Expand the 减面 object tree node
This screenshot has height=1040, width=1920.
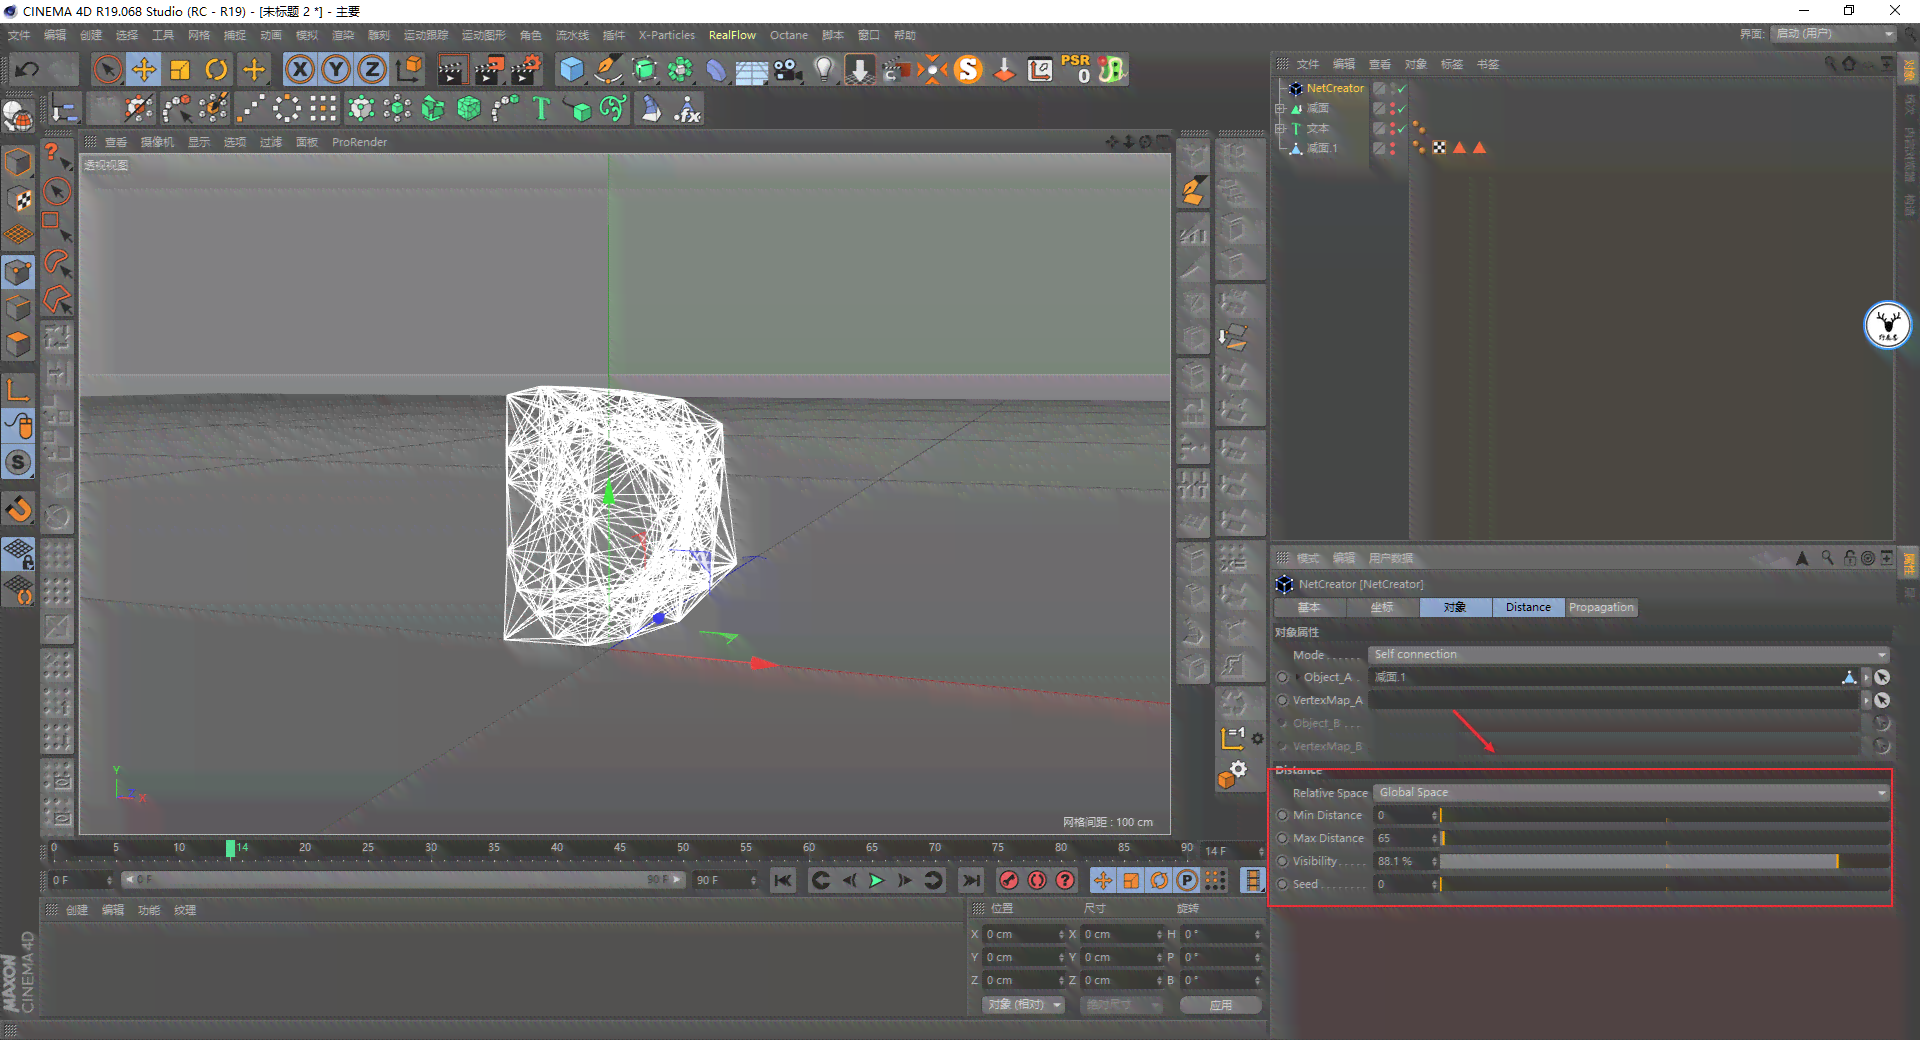[x=1280, y=108]
